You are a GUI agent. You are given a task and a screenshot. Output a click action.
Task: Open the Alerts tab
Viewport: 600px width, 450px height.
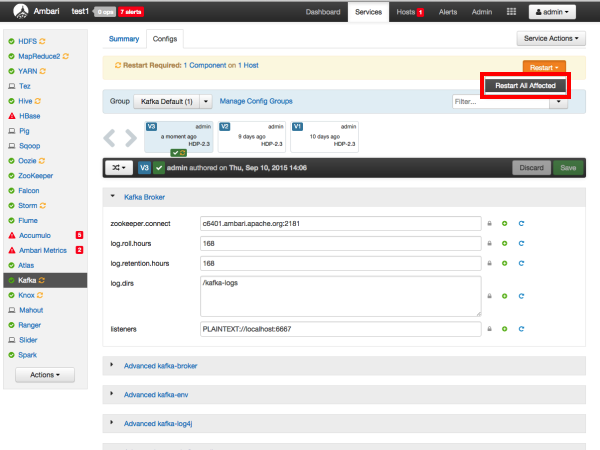pos(448,12)
